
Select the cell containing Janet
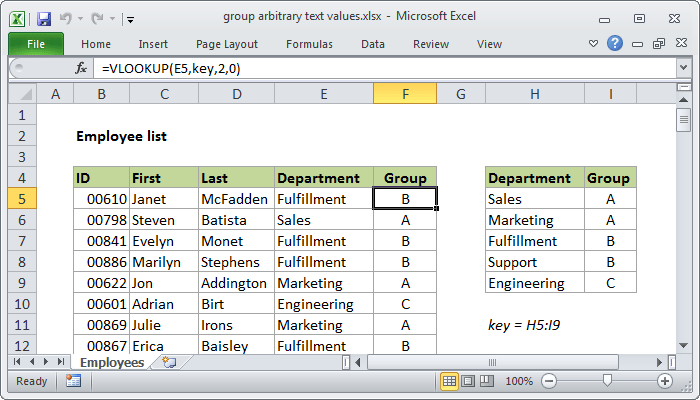164,199
